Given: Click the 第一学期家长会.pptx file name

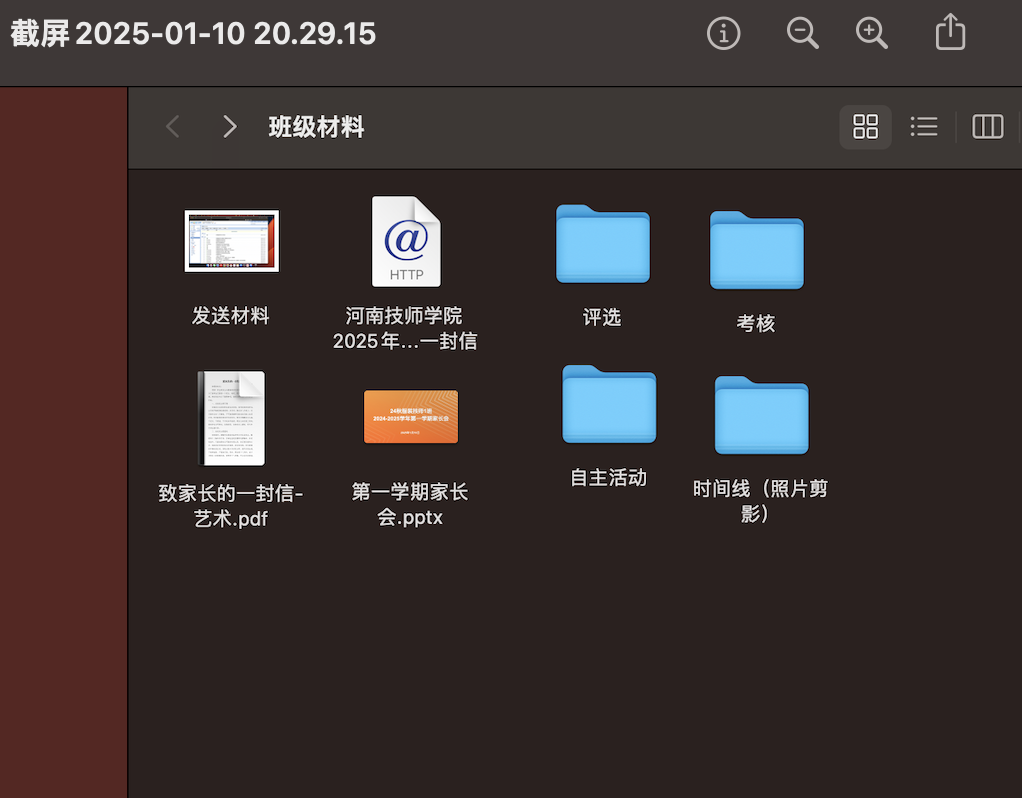Looking at the screenshot, I should pos(410,504).
